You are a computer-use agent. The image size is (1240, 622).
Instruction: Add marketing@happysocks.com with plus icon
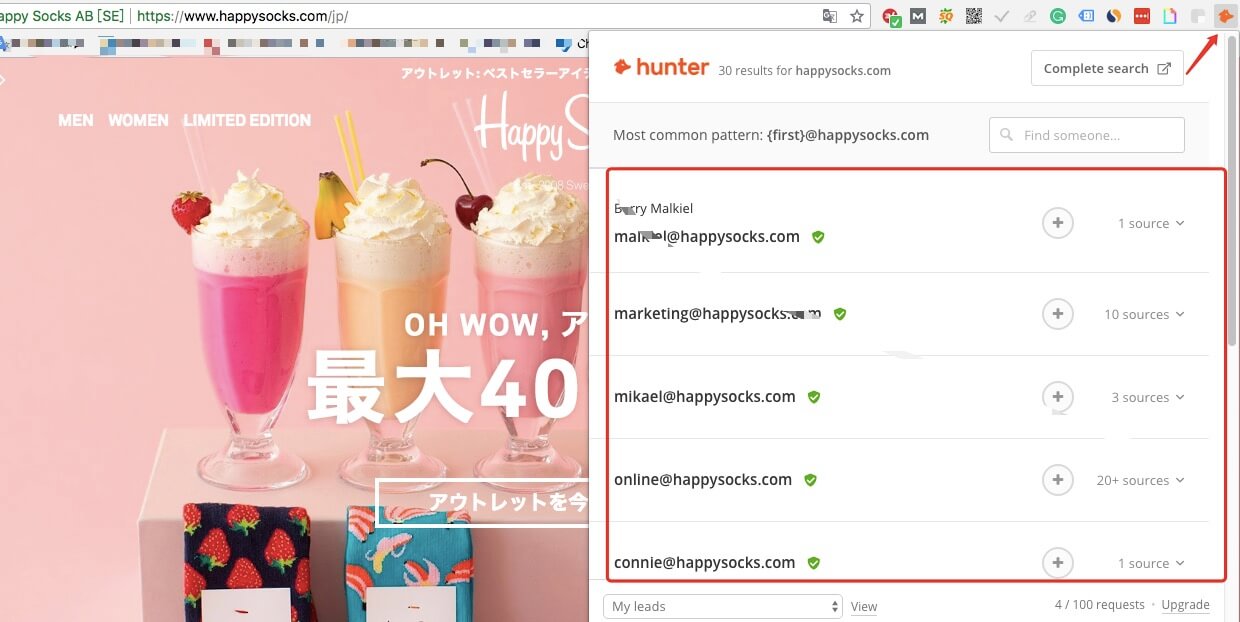tap(1057, 313)
